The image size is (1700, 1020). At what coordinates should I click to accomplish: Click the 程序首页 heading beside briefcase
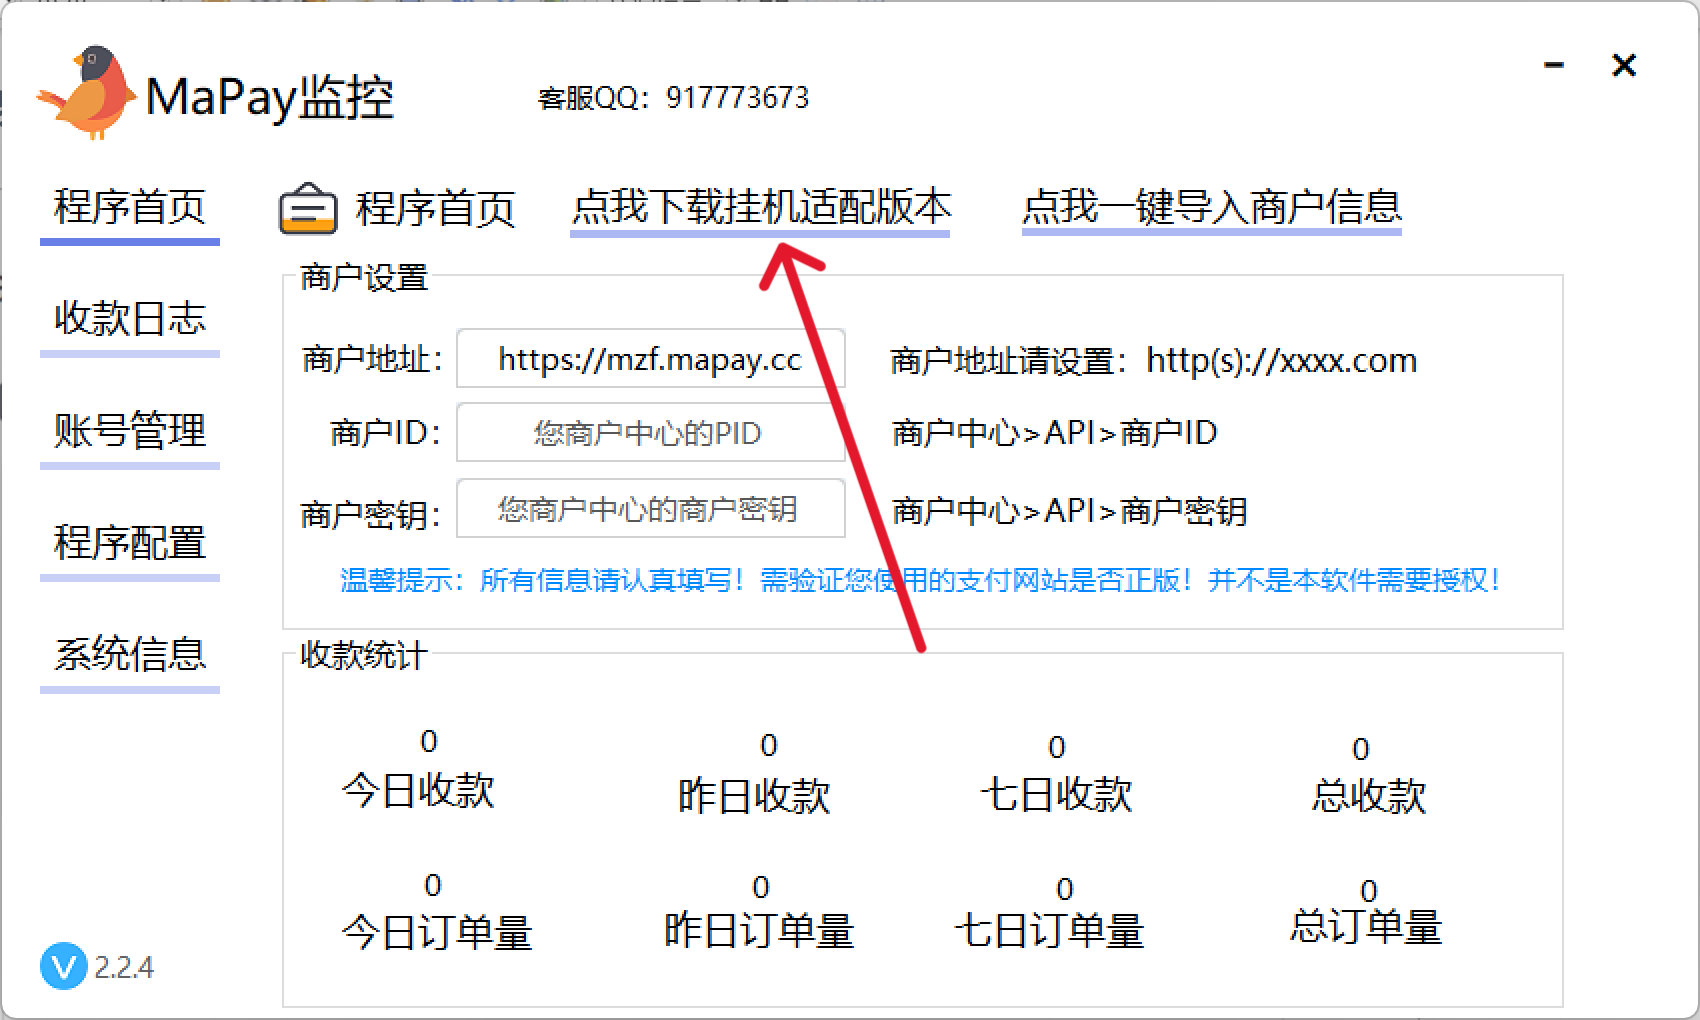coord(435,209)
